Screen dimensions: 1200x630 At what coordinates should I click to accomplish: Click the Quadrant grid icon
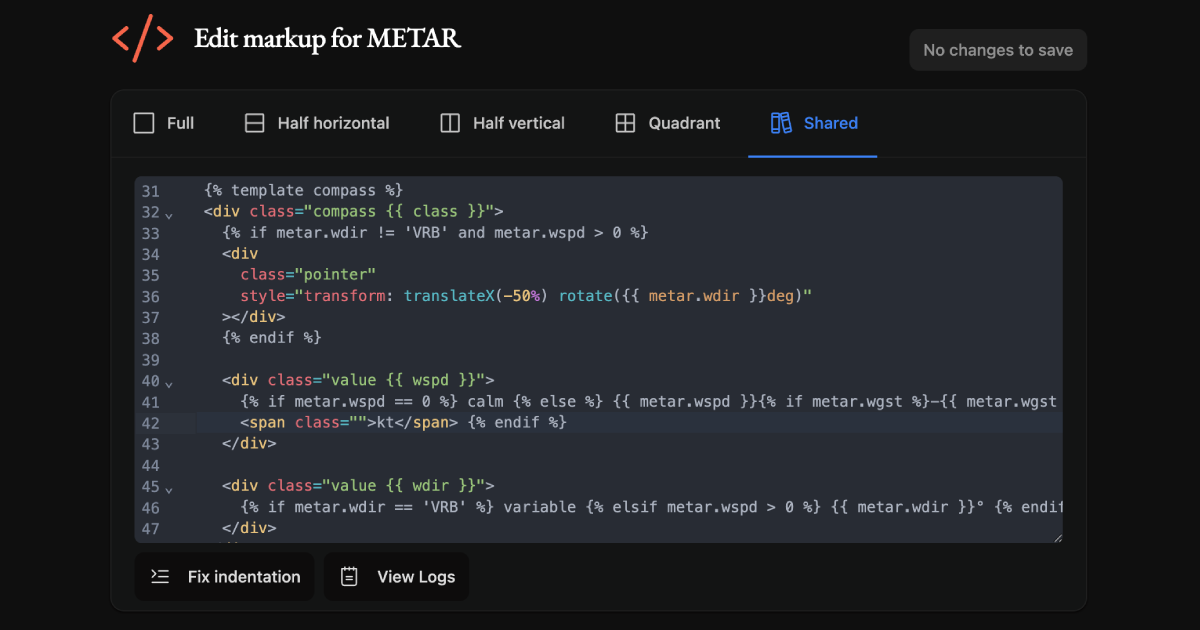click(x=625, y=123)
